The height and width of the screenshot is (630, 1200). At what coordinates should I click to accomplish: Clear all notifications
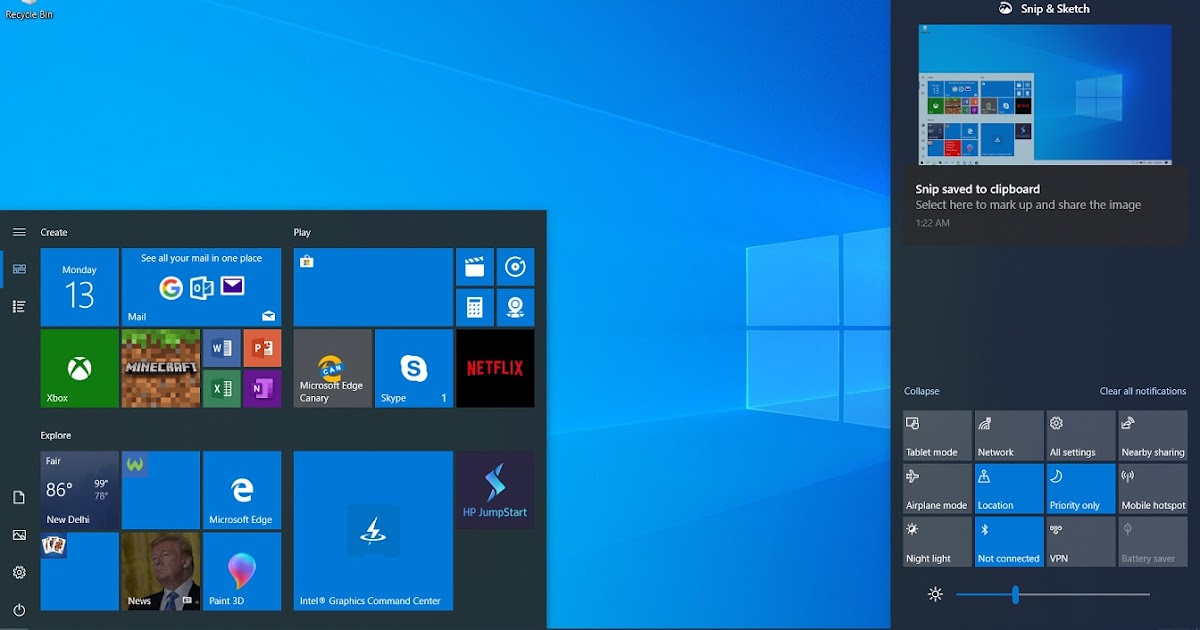click(x=1143, y=391)
